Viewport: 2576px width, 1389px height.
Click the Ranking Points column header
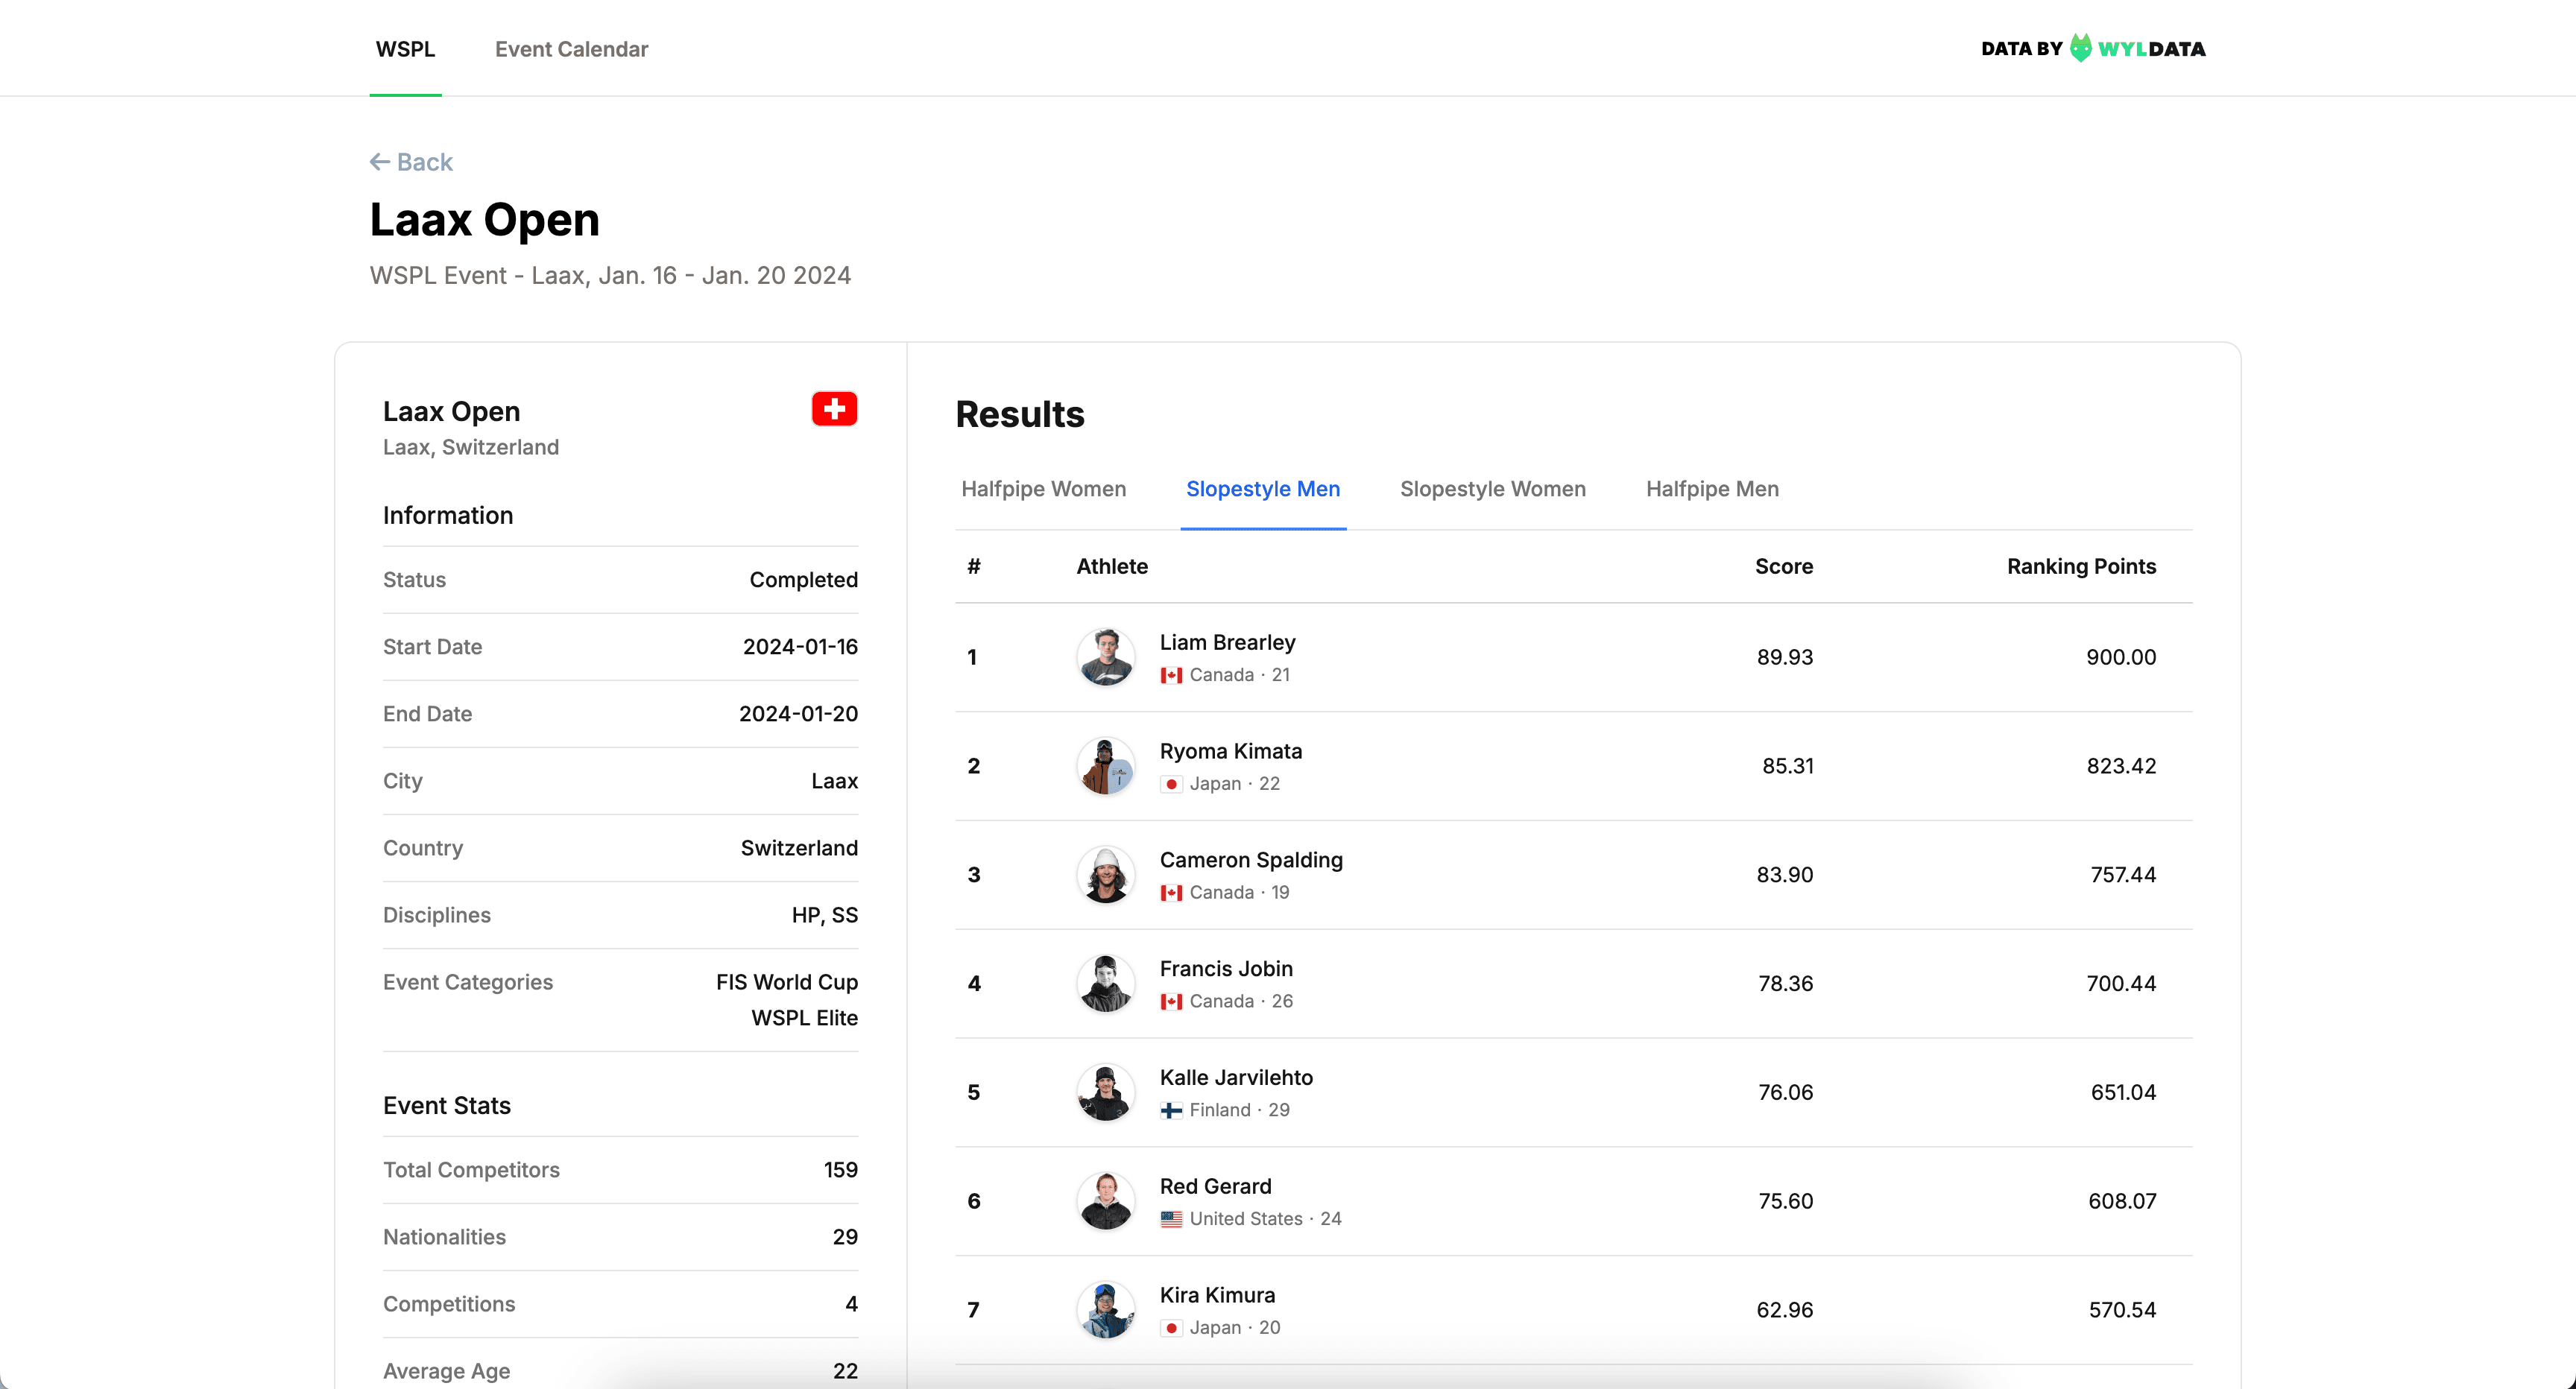tap(2081, 566)
